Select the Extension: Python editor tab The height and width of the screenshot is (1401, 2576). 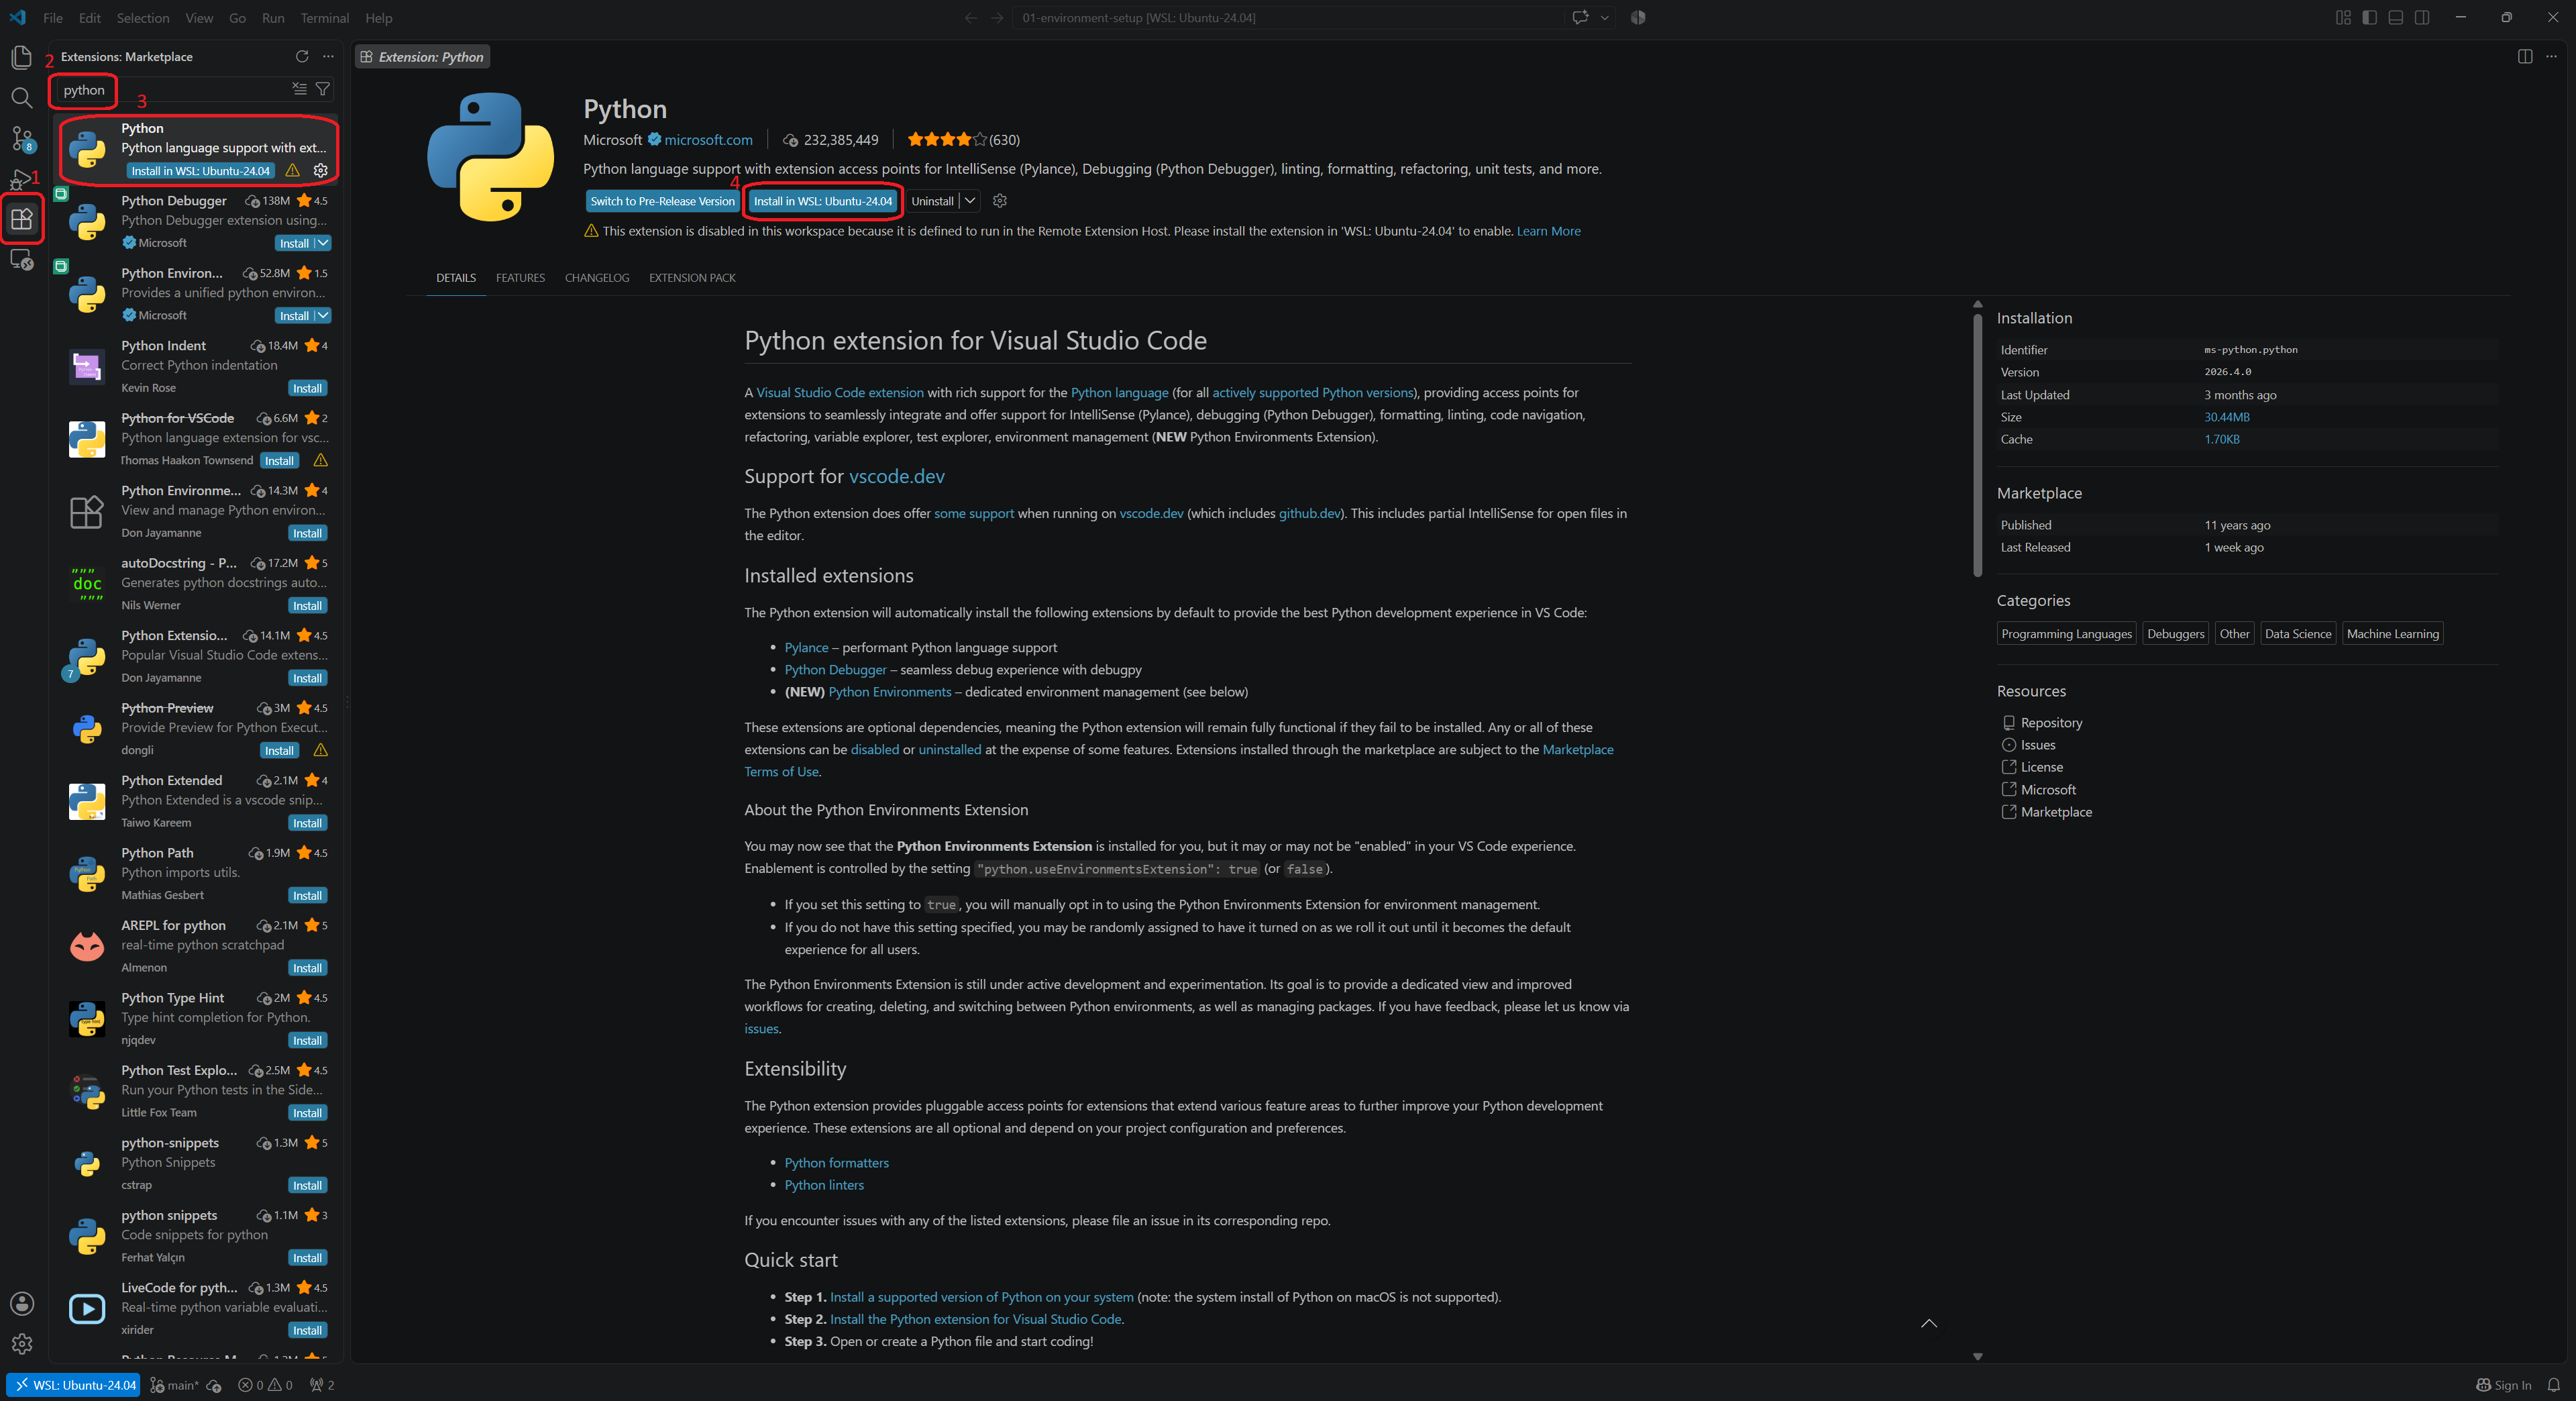(x=422, y=57)
